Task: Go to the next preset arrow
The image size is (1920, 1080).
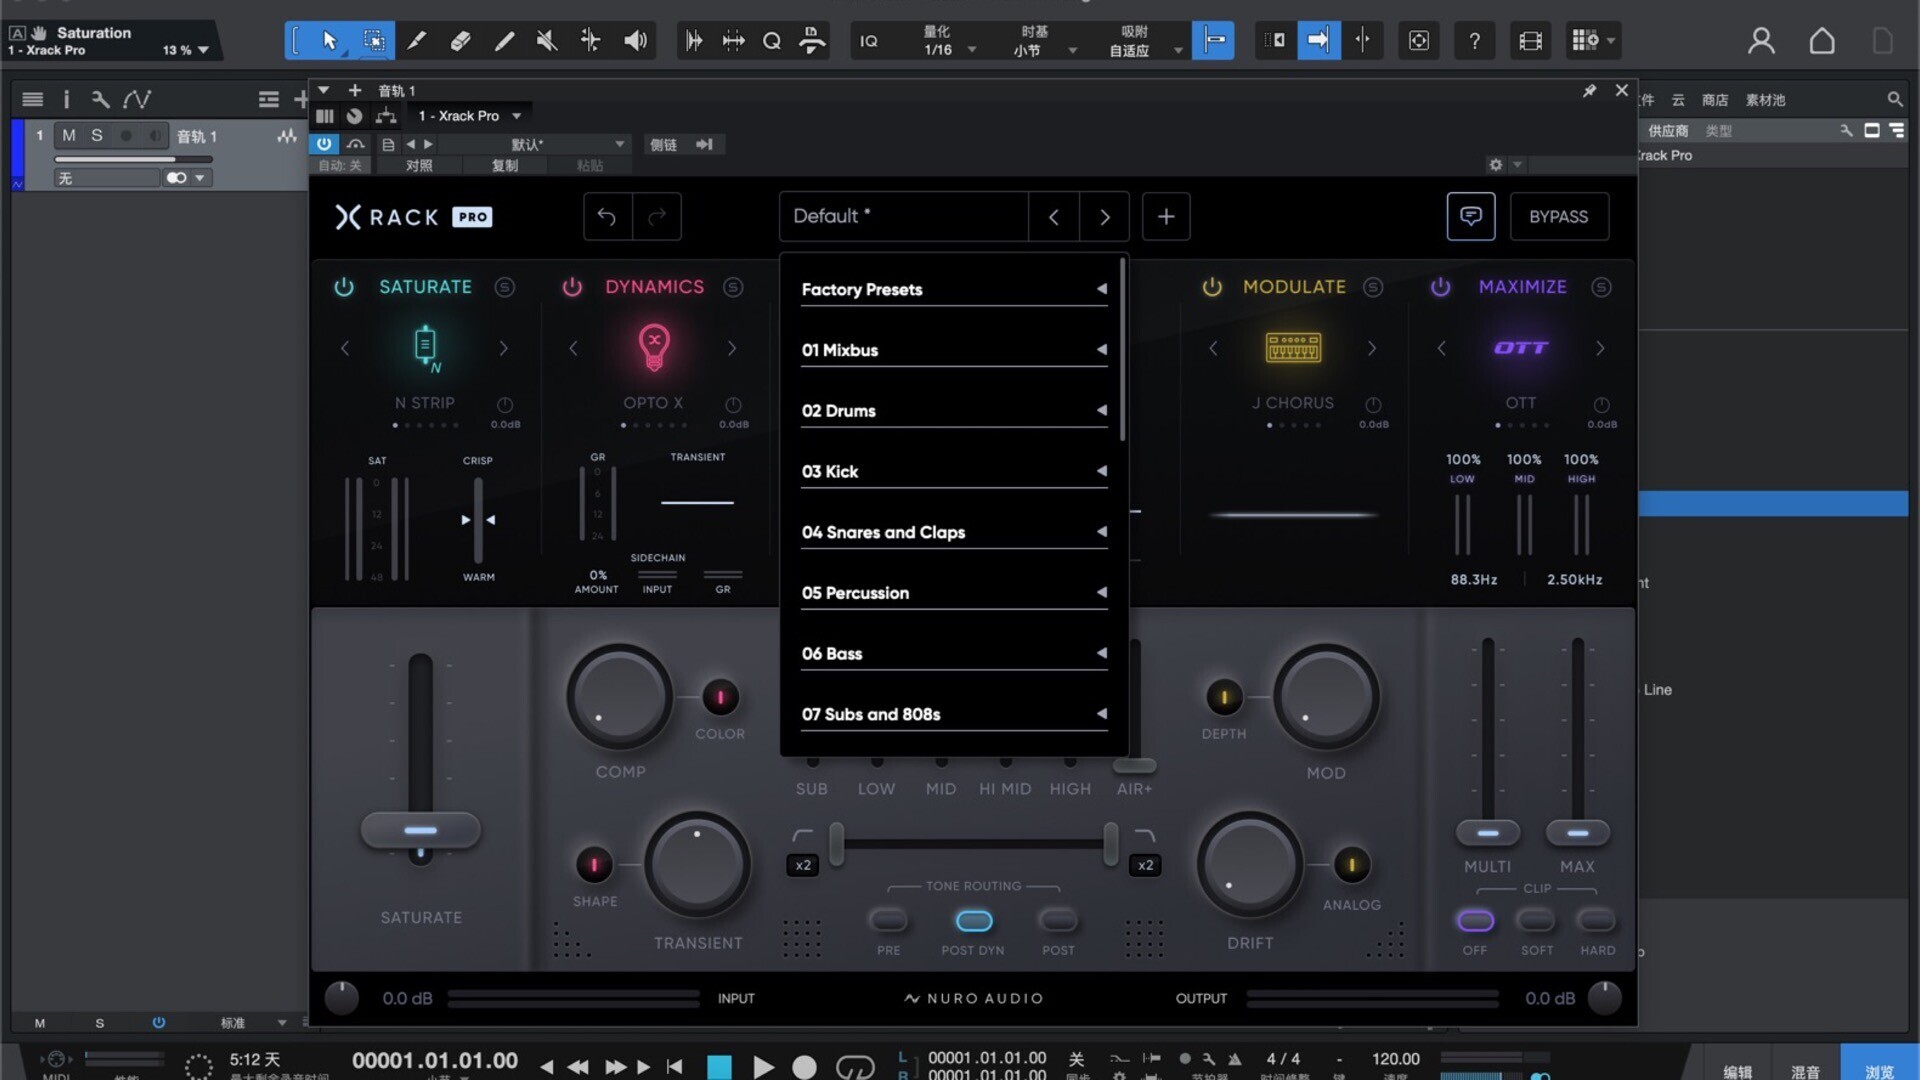Action: 1105,216
